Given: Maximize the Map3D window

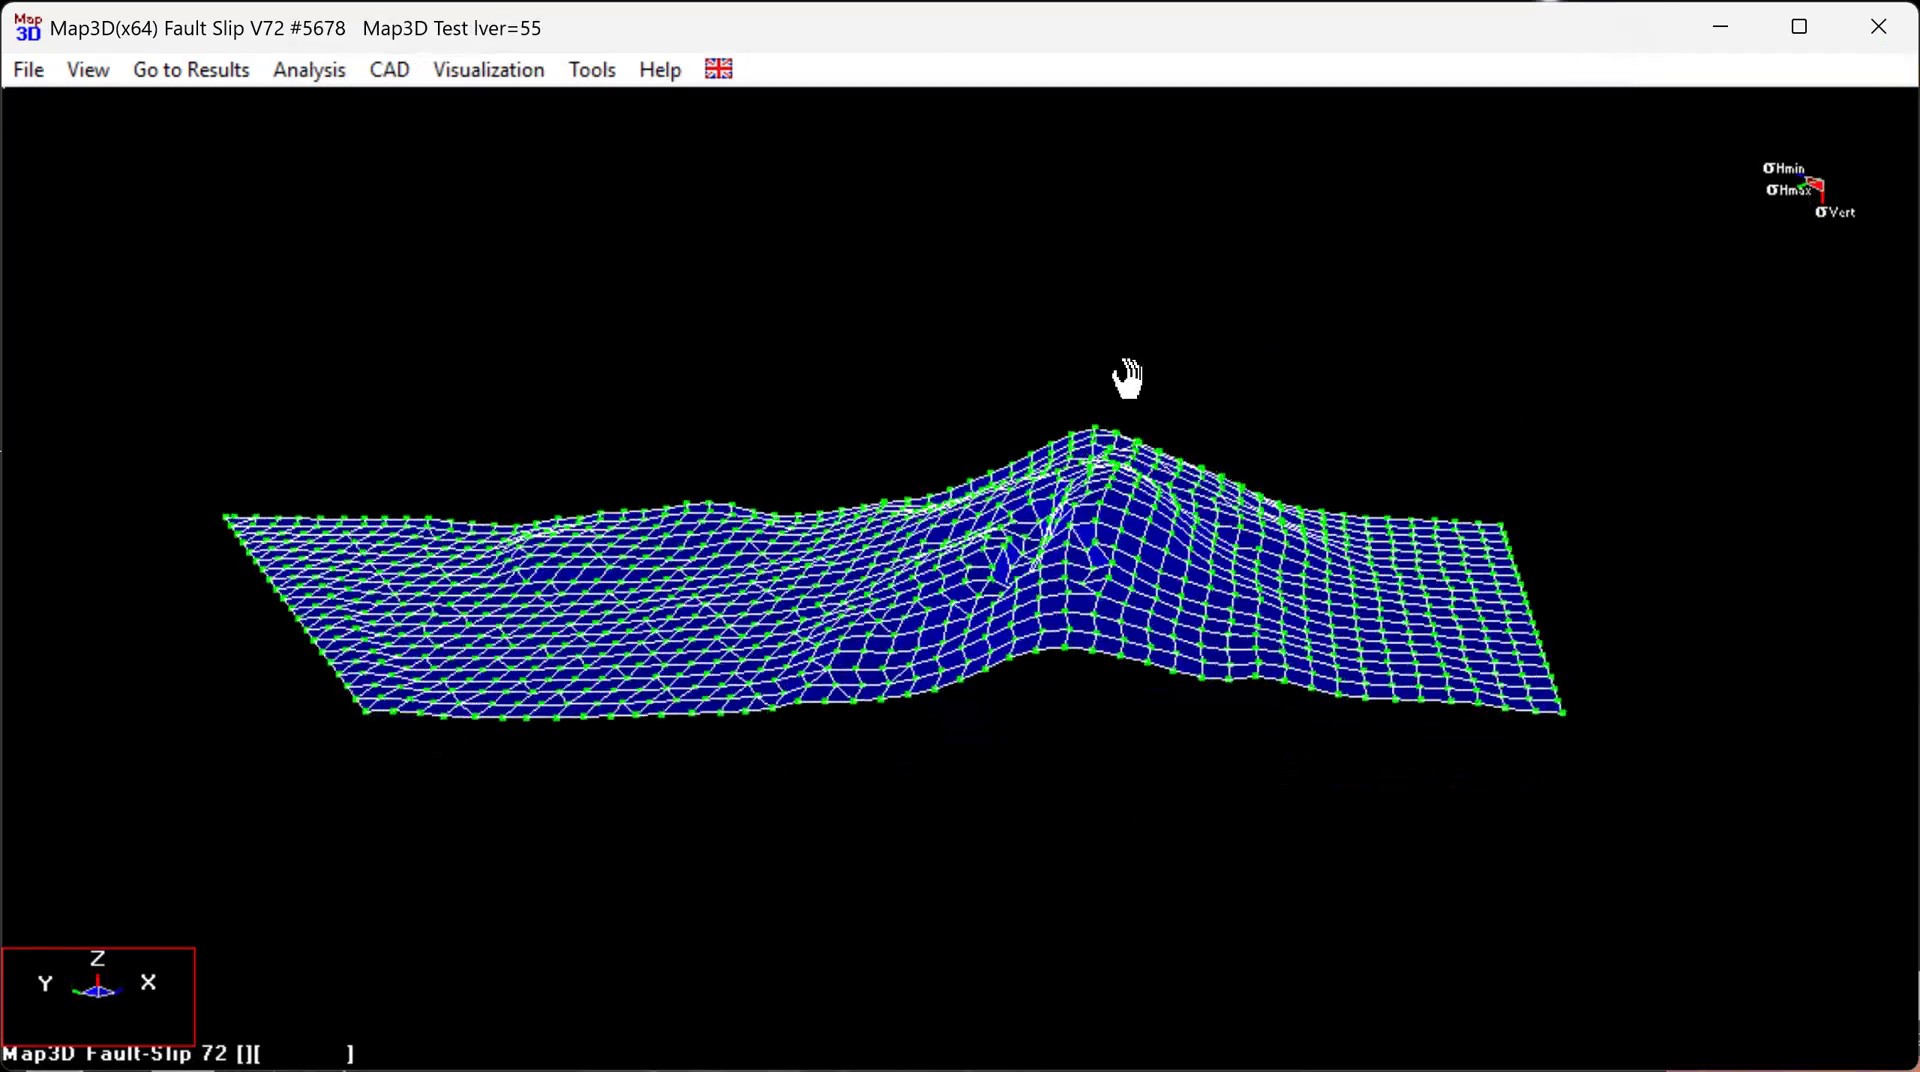Looking at the screenshot, I should click(1799, 27).
